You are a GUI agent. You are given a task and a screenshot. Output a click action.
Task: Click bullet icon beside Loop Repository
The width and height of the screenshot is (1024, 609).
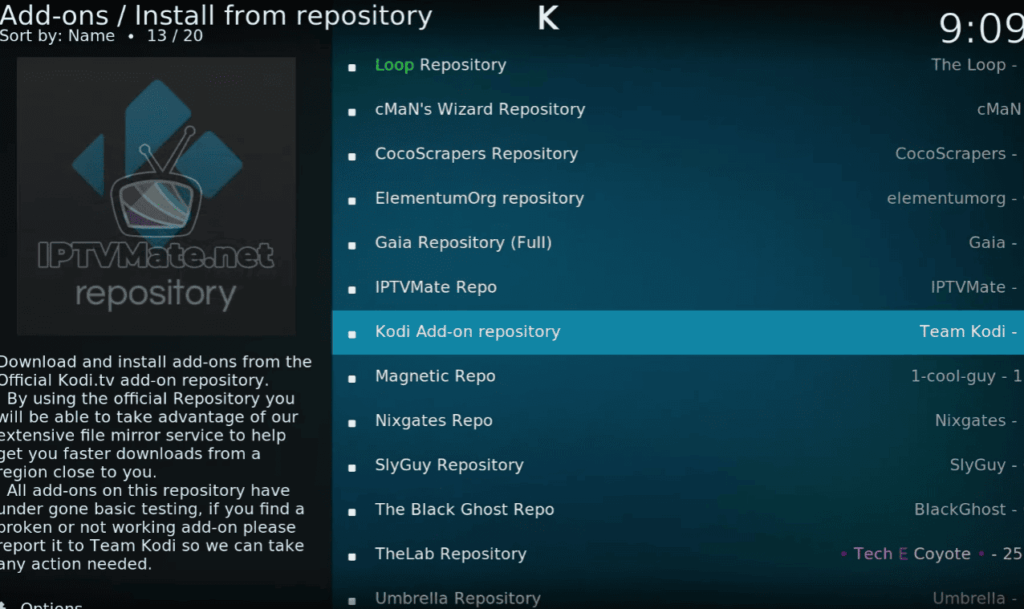(x=352, y=67)
